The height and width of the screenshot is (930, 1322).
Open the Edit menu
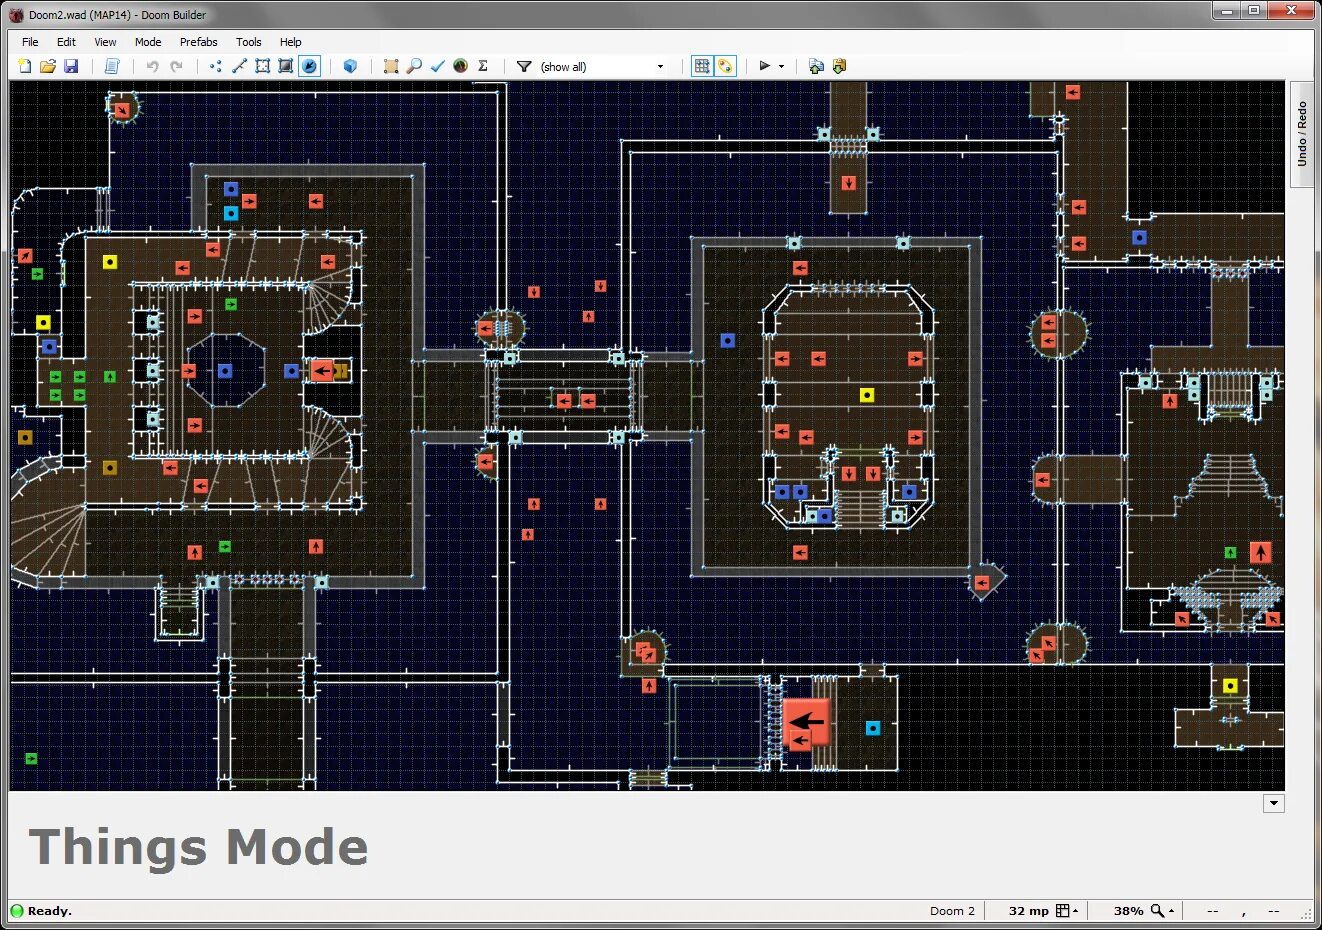tap(66, 42)
